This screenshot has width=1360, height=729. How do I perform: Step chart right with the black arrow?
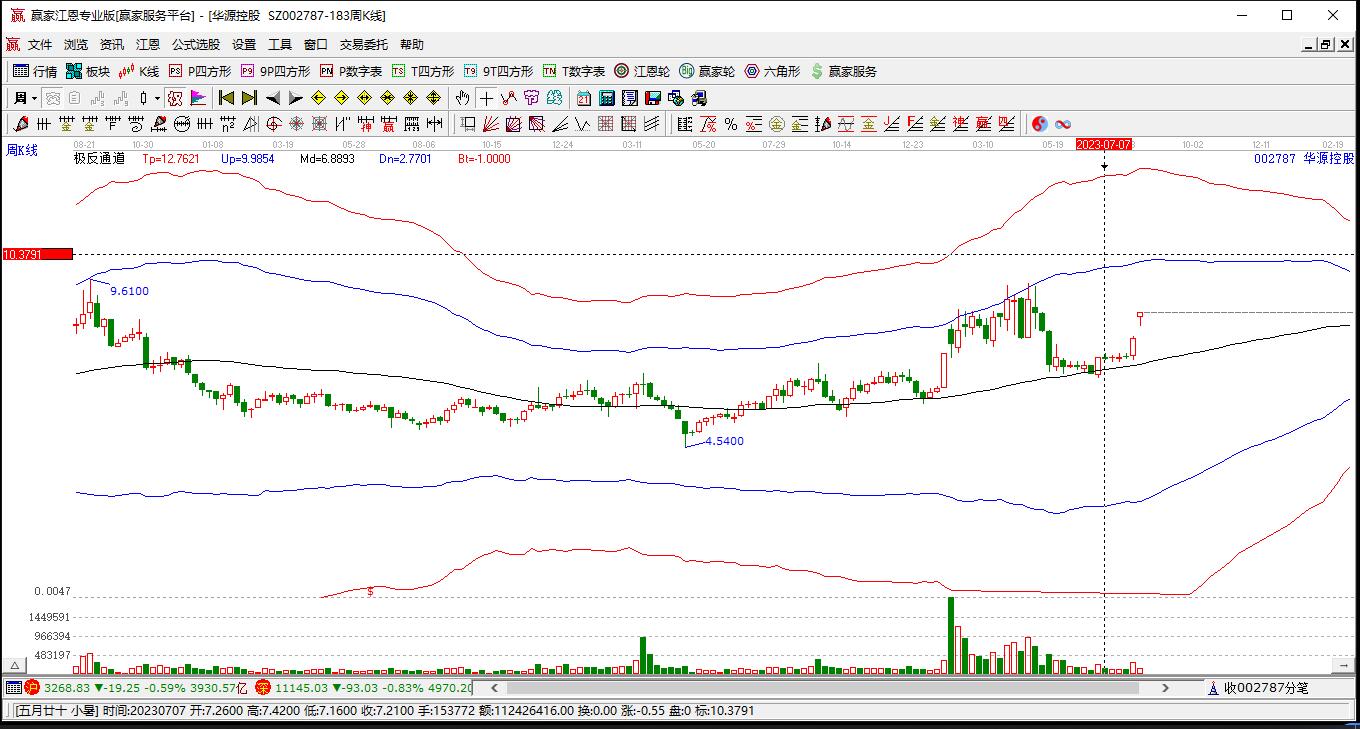pyautogui.click(x=296, y=98)
